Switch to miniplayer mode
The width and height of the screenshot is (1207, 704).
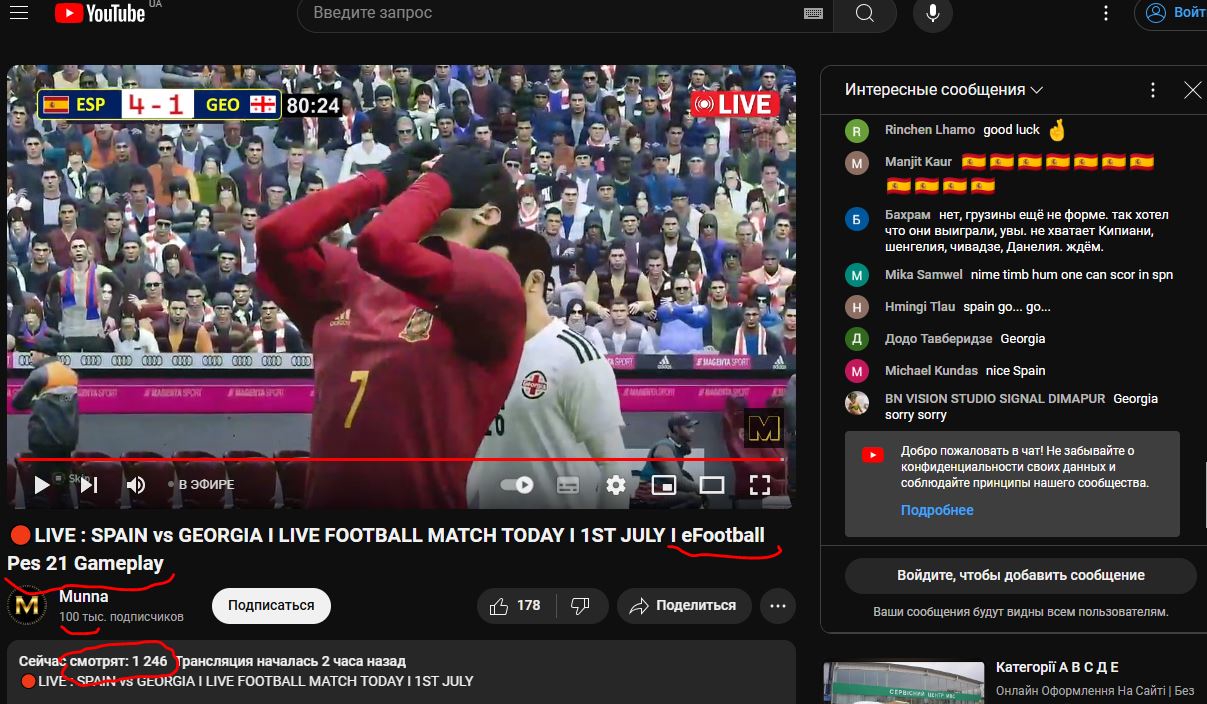point(664,485)
